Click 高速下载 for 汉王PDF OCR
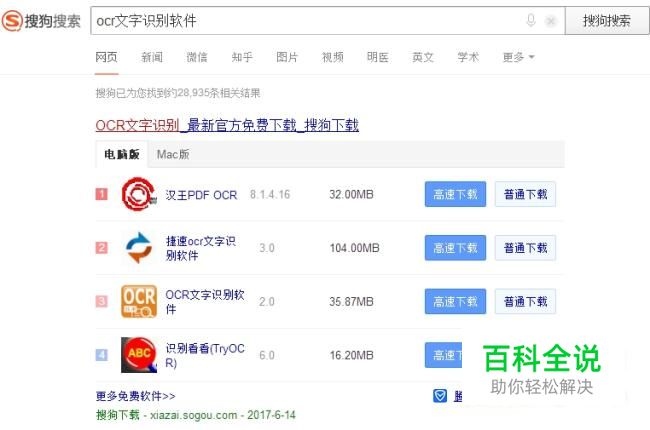 455,194
